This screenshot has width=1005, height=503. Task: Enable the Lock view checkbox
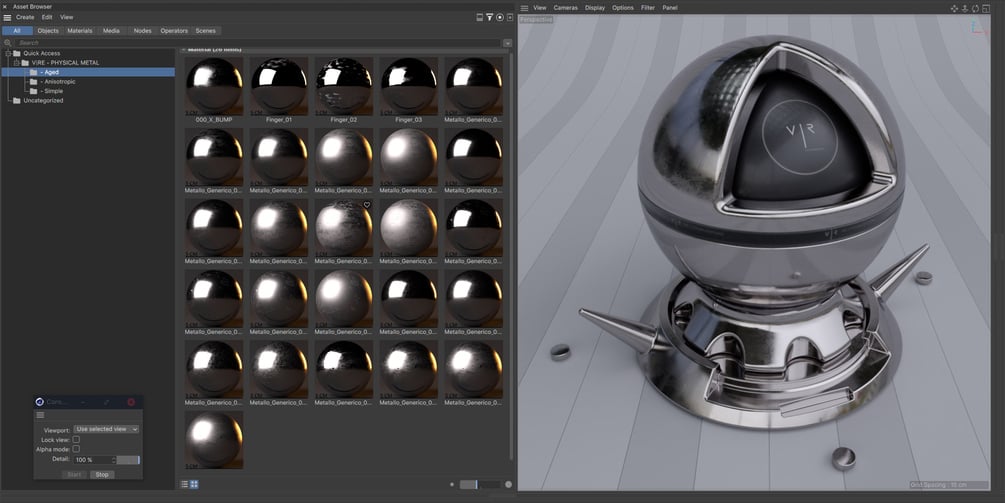coord(76,440)
